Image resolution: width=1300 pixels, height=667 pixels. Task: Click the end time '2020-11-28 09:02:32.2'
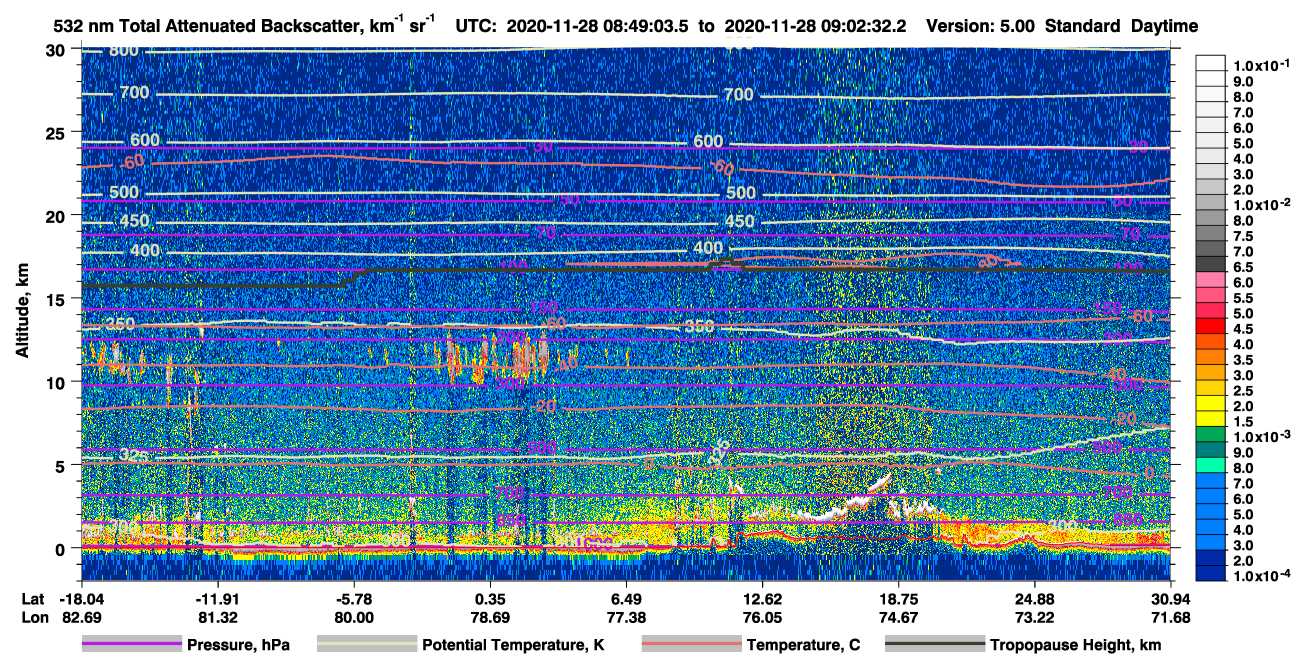pos(816,26)
